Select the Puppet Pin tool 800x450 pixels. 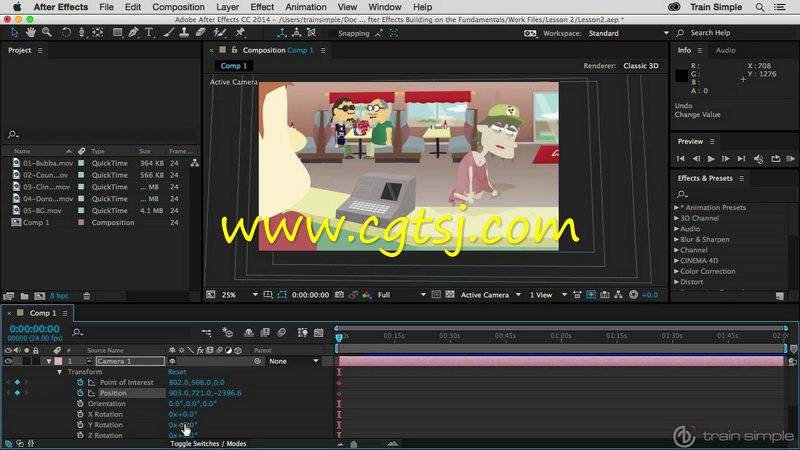(x=240, y=33)
